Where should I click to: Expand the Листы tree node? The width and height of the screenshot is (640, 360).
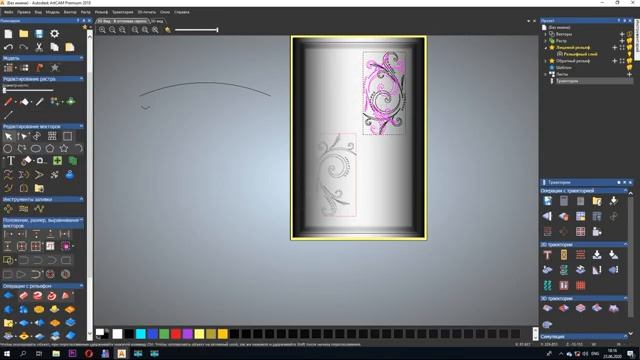point(546,74)
